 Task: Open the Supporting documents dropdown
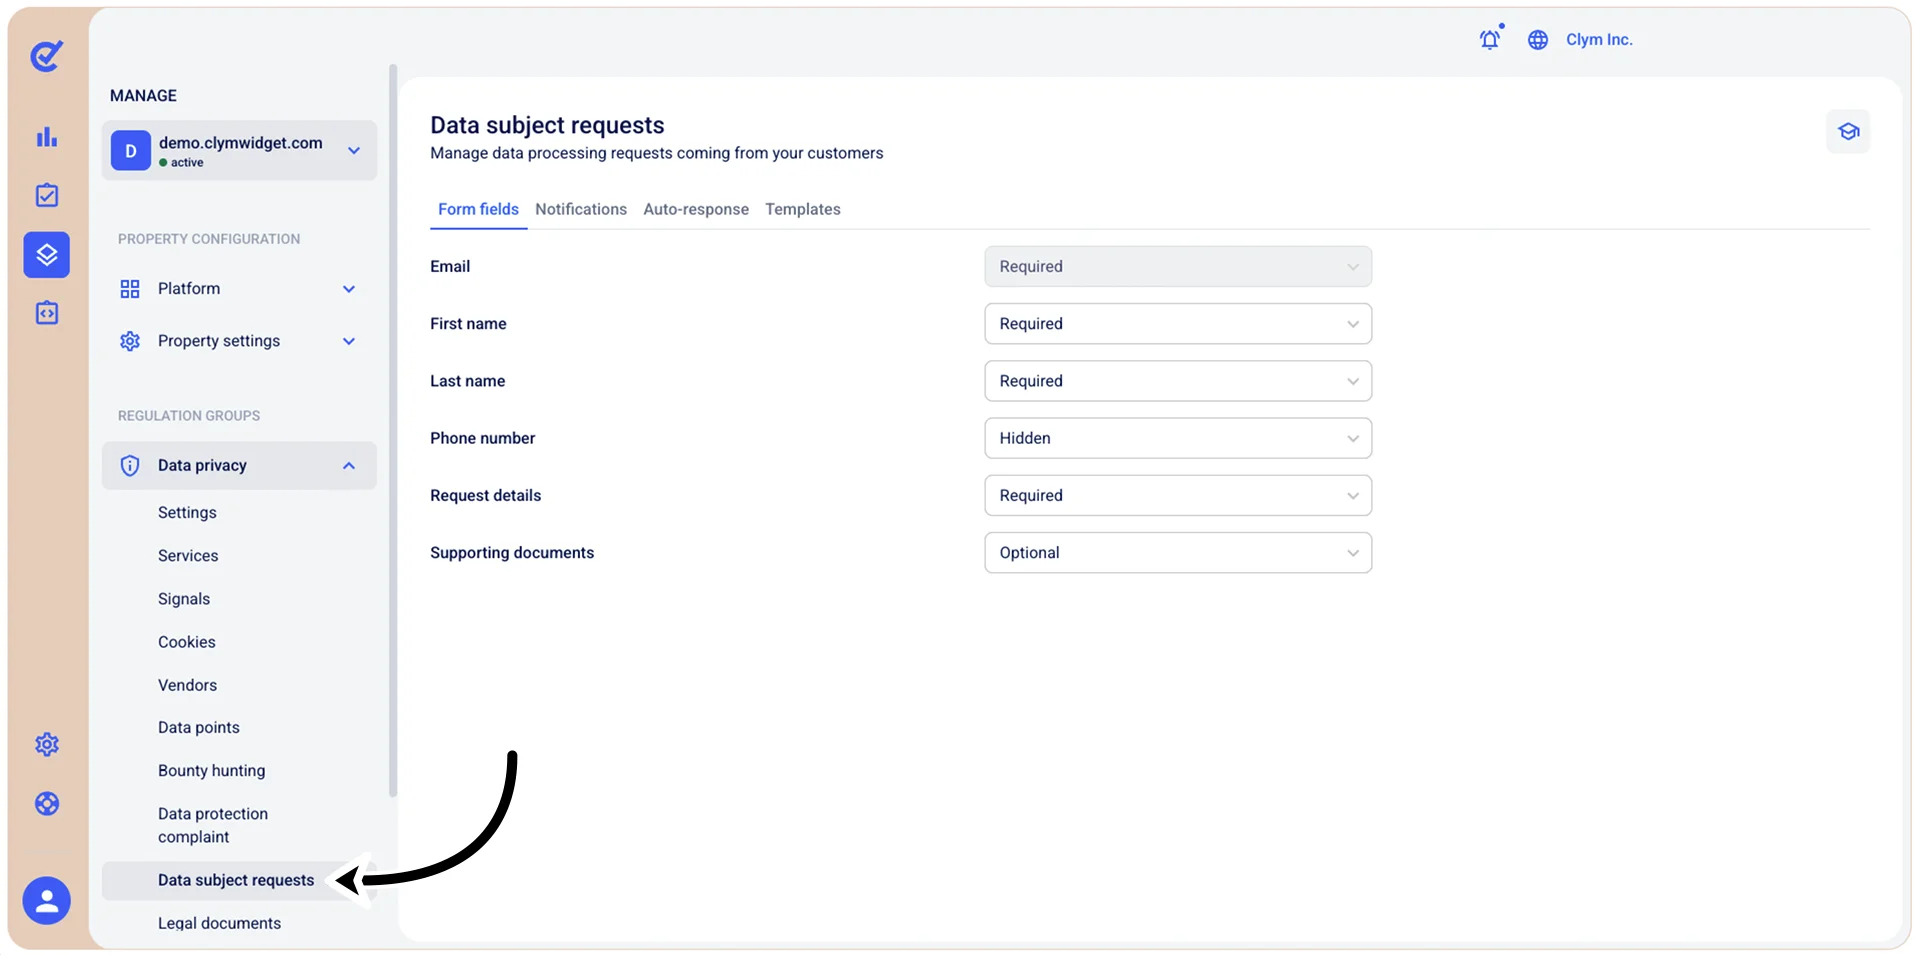1178,553
